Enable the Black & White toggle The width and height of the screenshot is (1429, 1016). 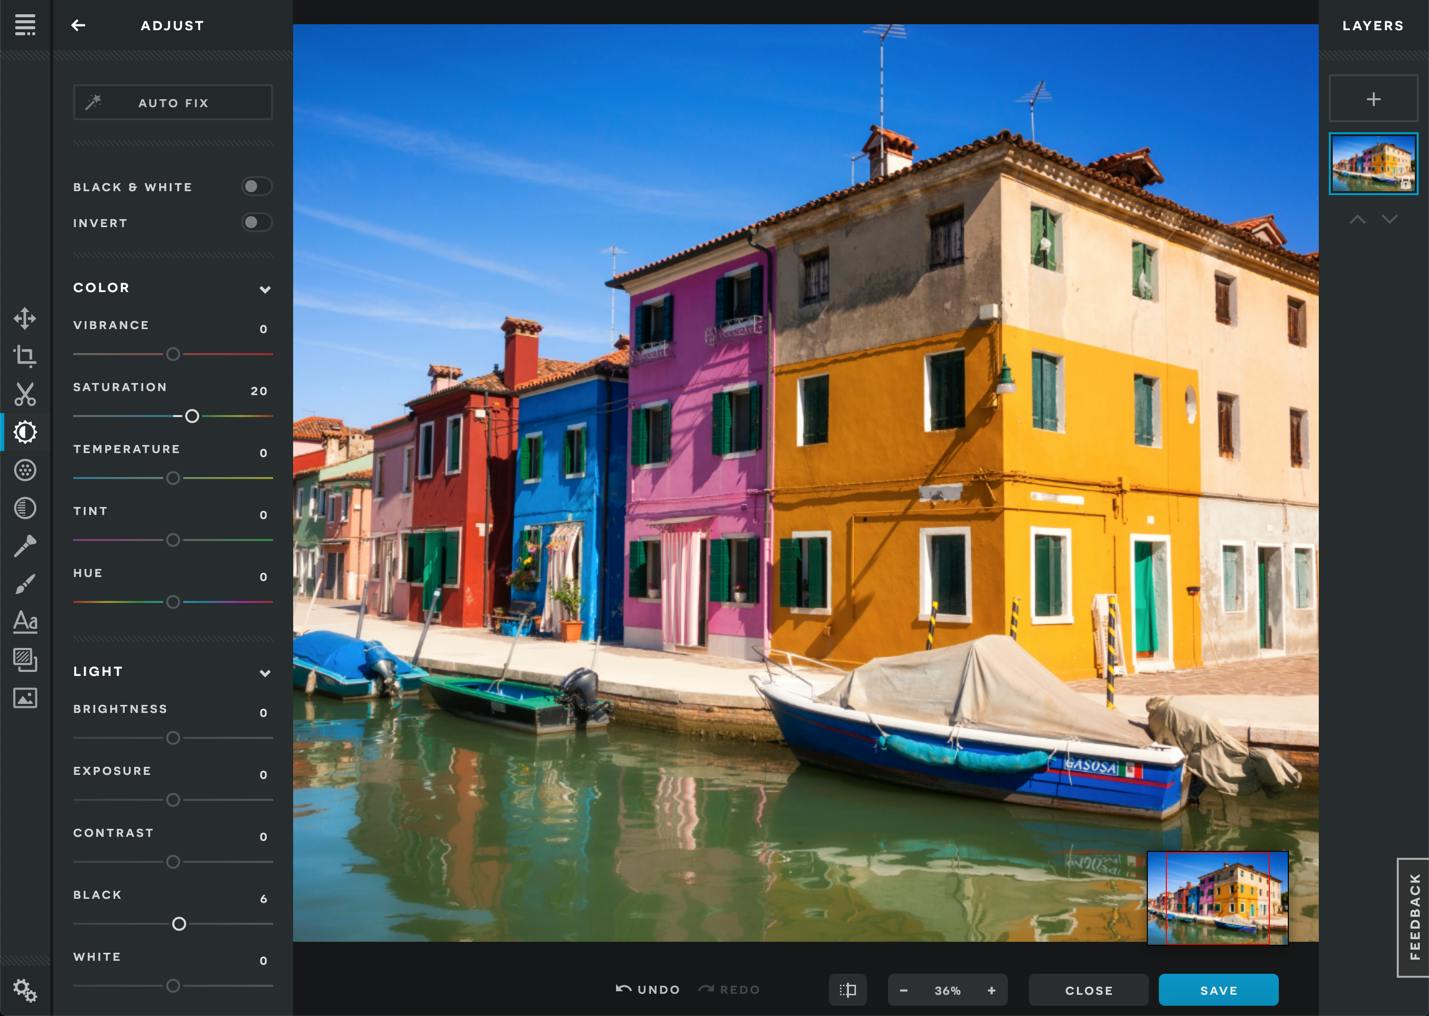click(256, 186)
